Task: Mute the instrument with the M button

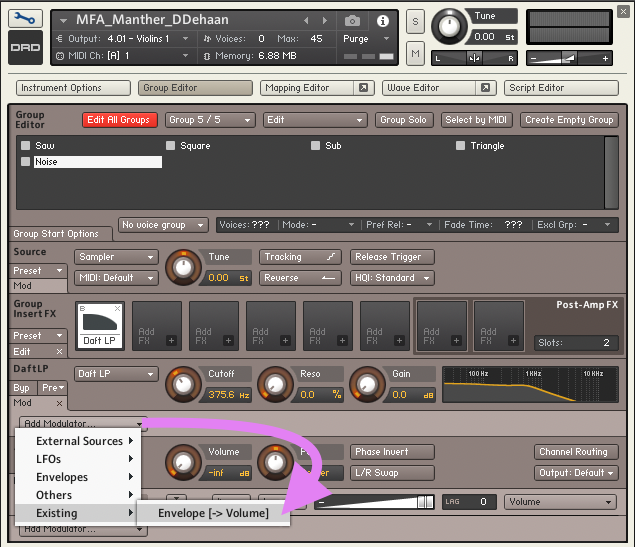Action: point(415,52)
